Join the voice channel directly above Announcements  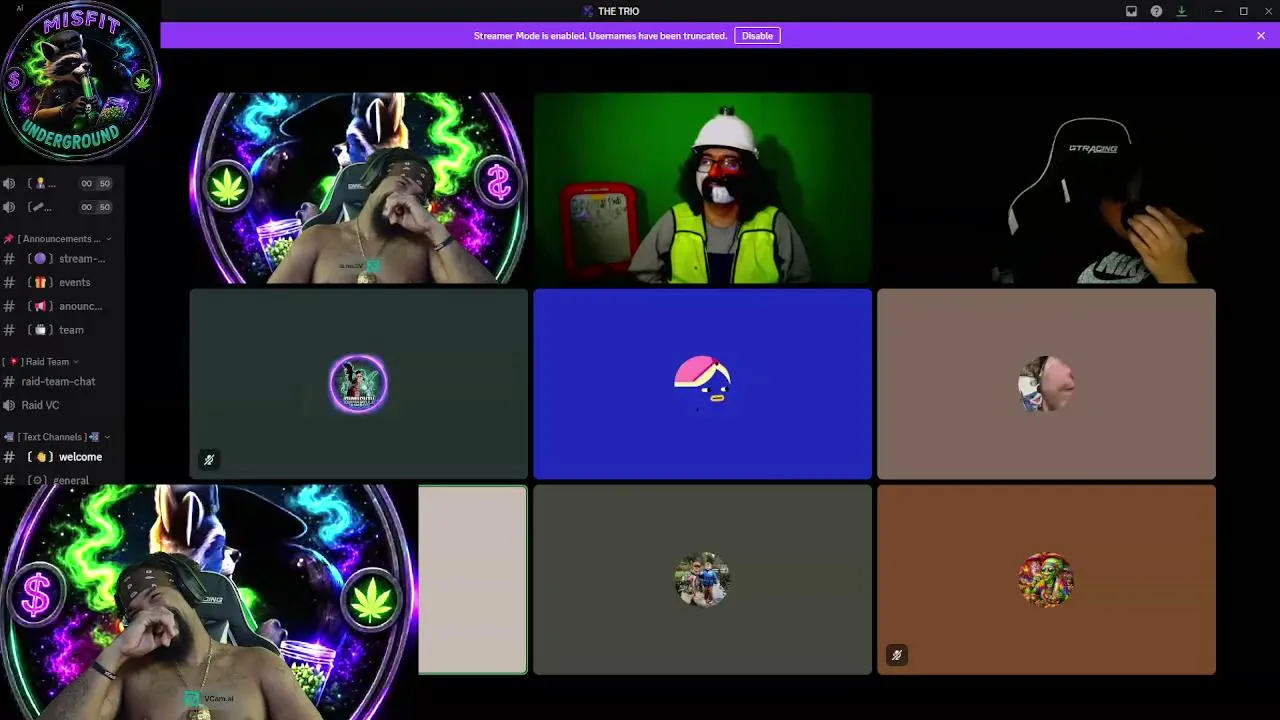[58, 207]
